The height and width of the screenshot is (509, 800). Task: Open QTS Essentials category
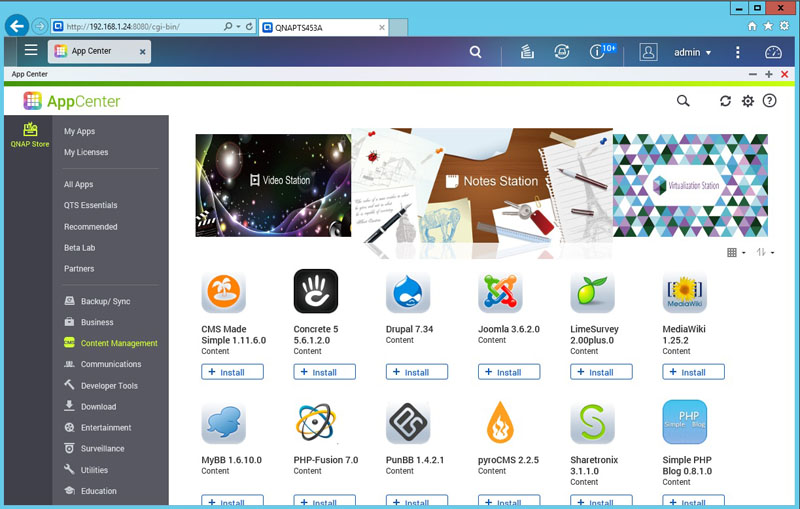pos(90,205)
